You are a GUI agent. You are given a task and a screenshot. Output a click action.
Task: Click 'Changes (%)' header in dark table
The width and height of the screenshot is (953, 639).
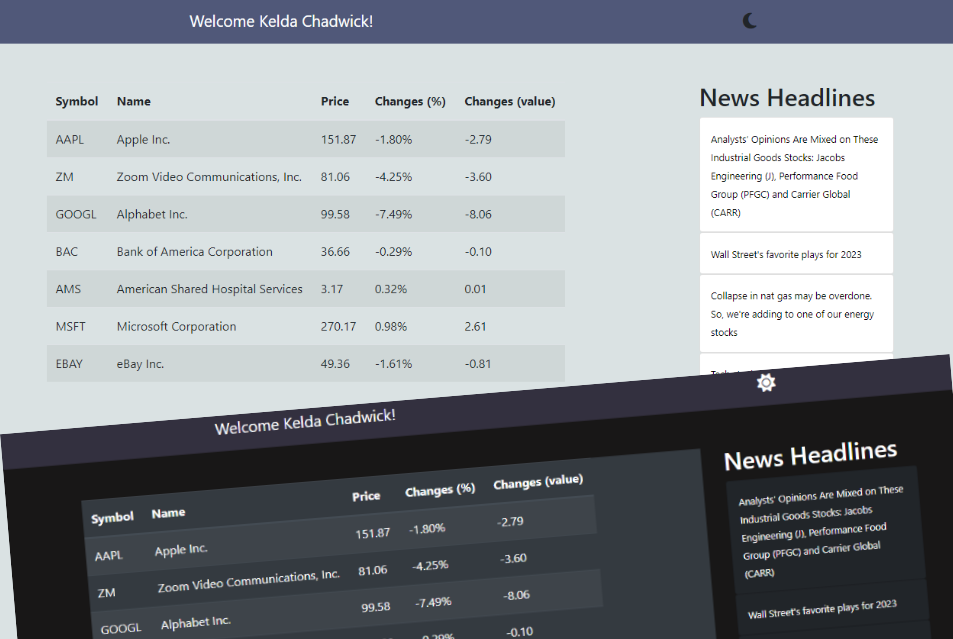click(440, 489)
